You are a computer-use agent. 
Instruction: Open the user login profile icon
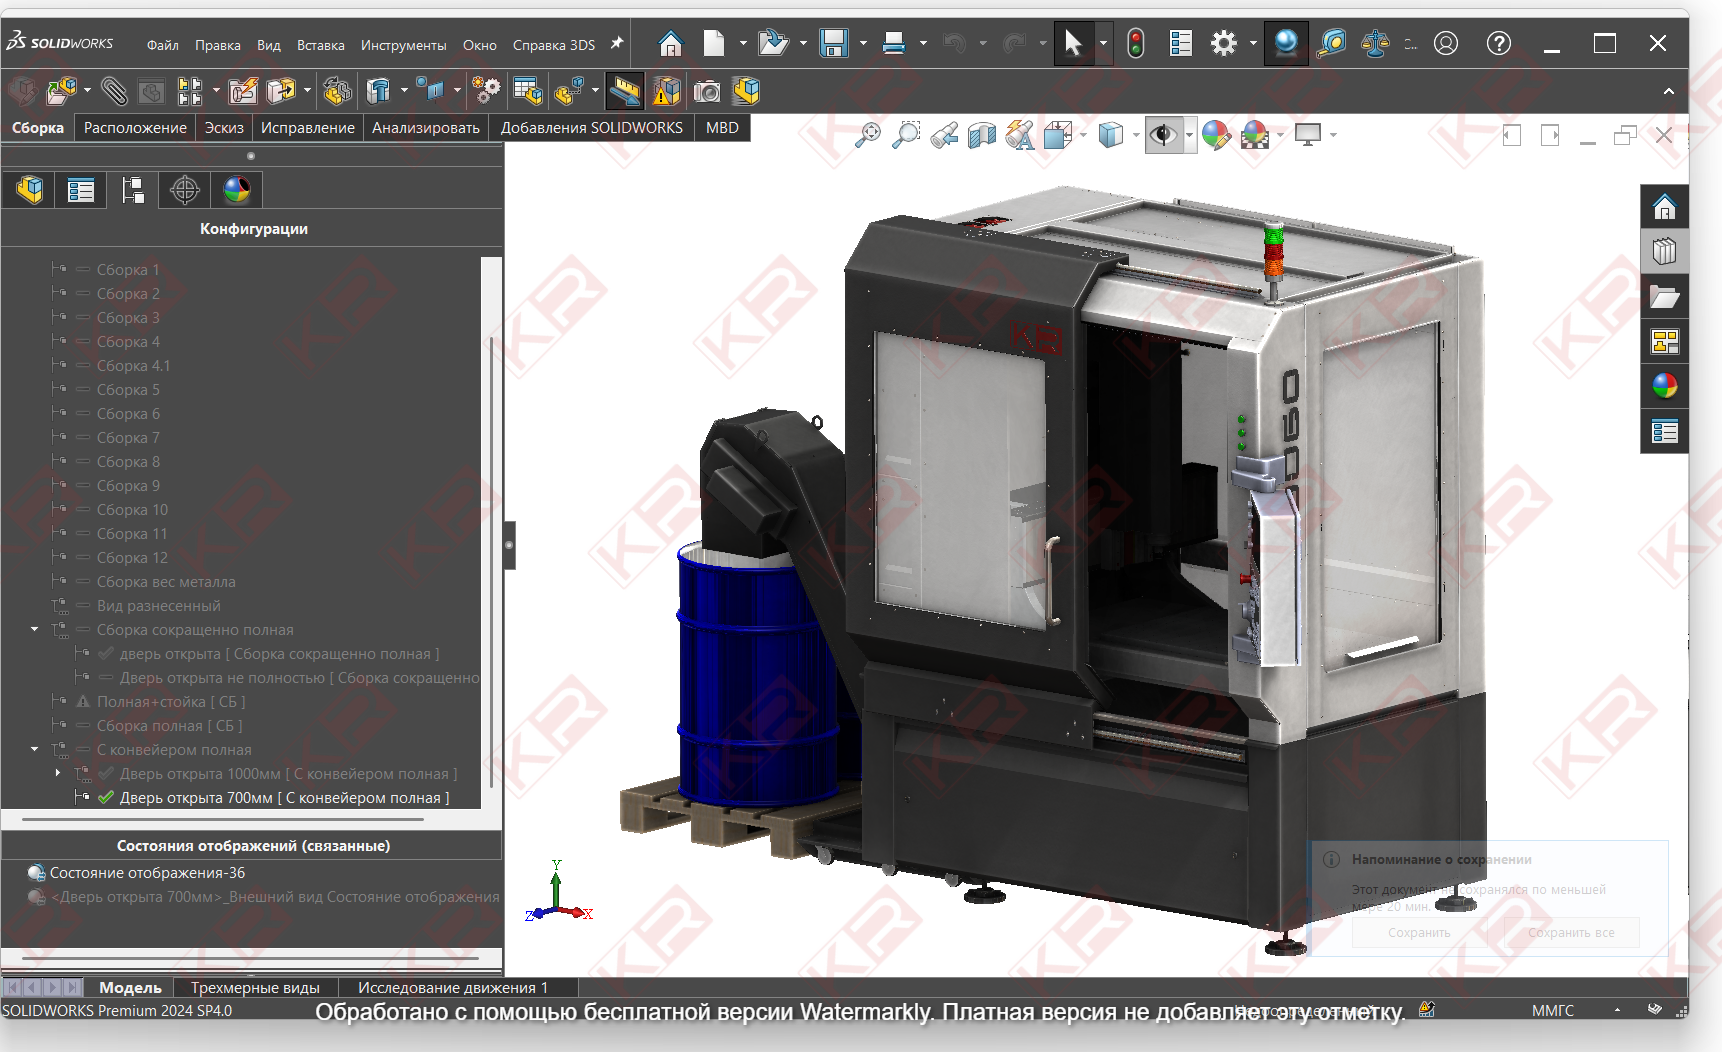(1446, 43)
